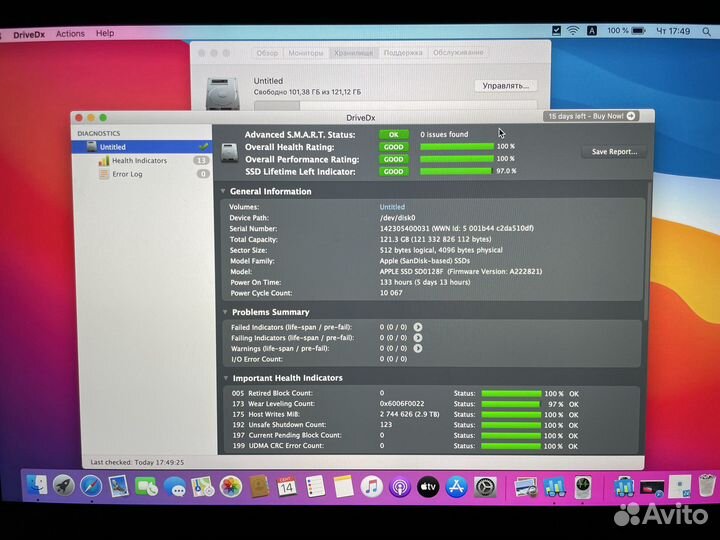Click the Wear Leveling Count status bar
The width and height of the screenshot is (720, 540).
tap(511, 405)
